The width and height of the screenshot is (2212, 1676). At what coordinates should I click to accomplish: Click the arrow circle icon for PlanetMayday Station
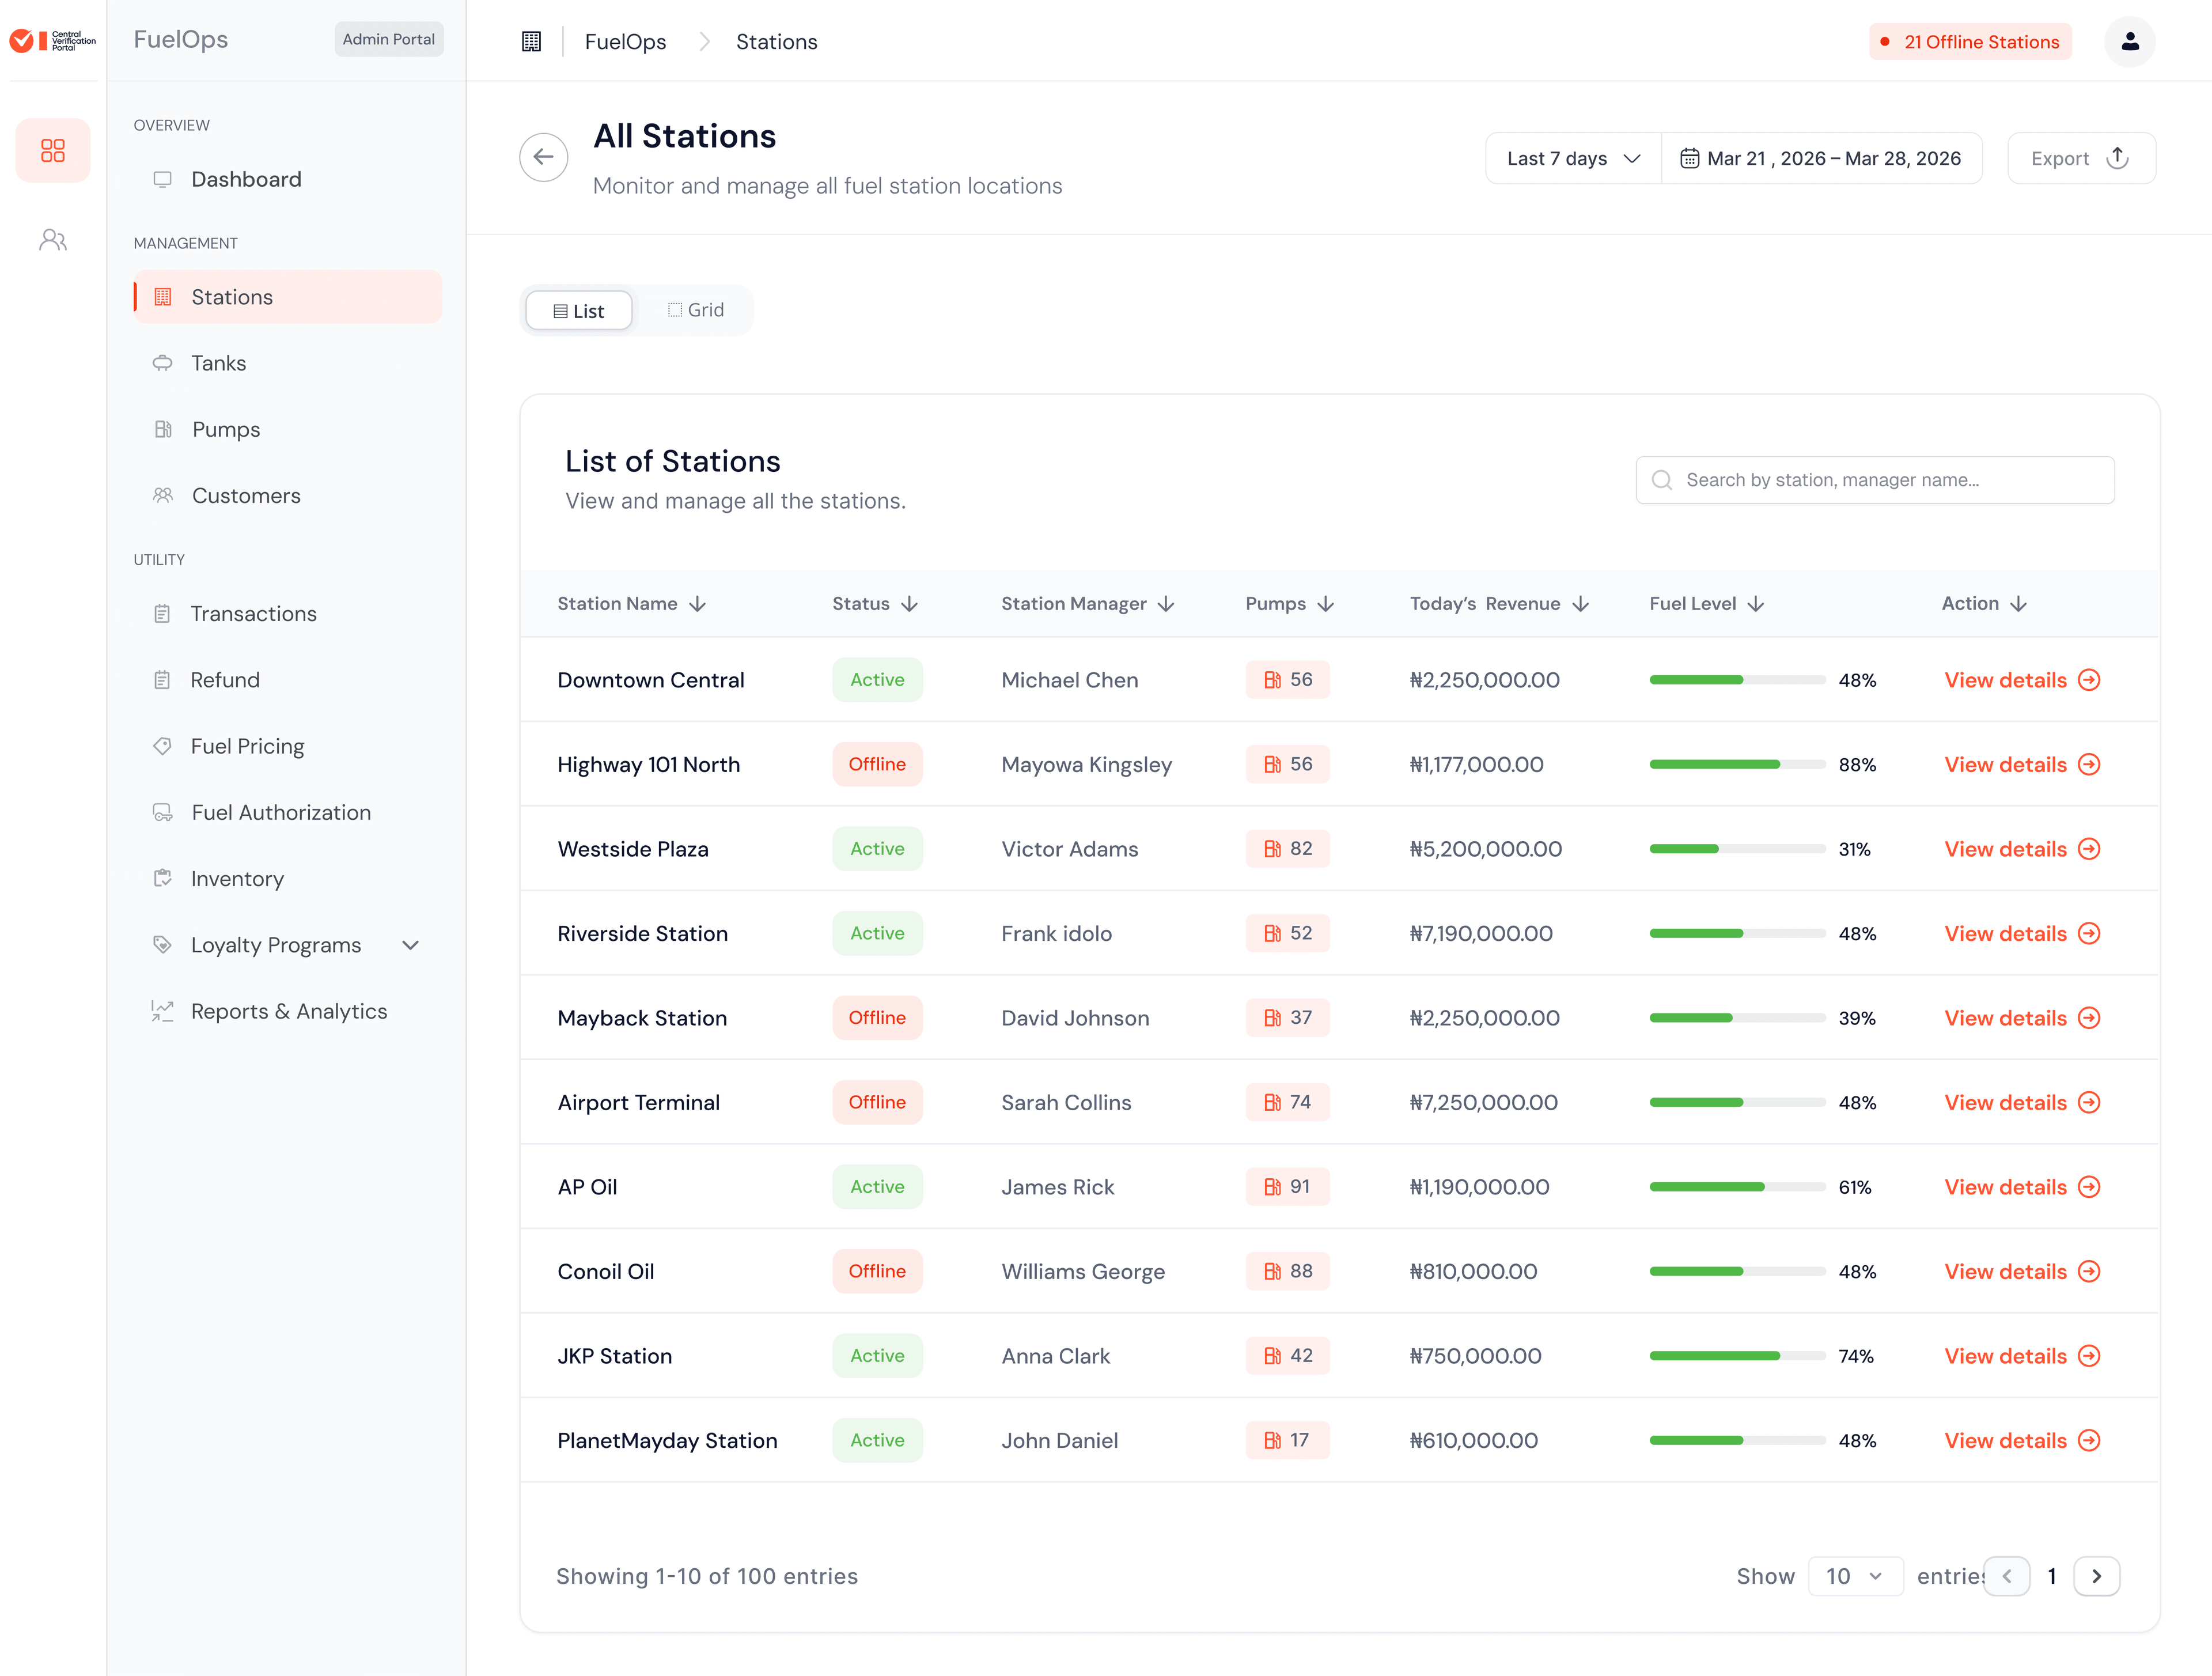[2088, 1440]
